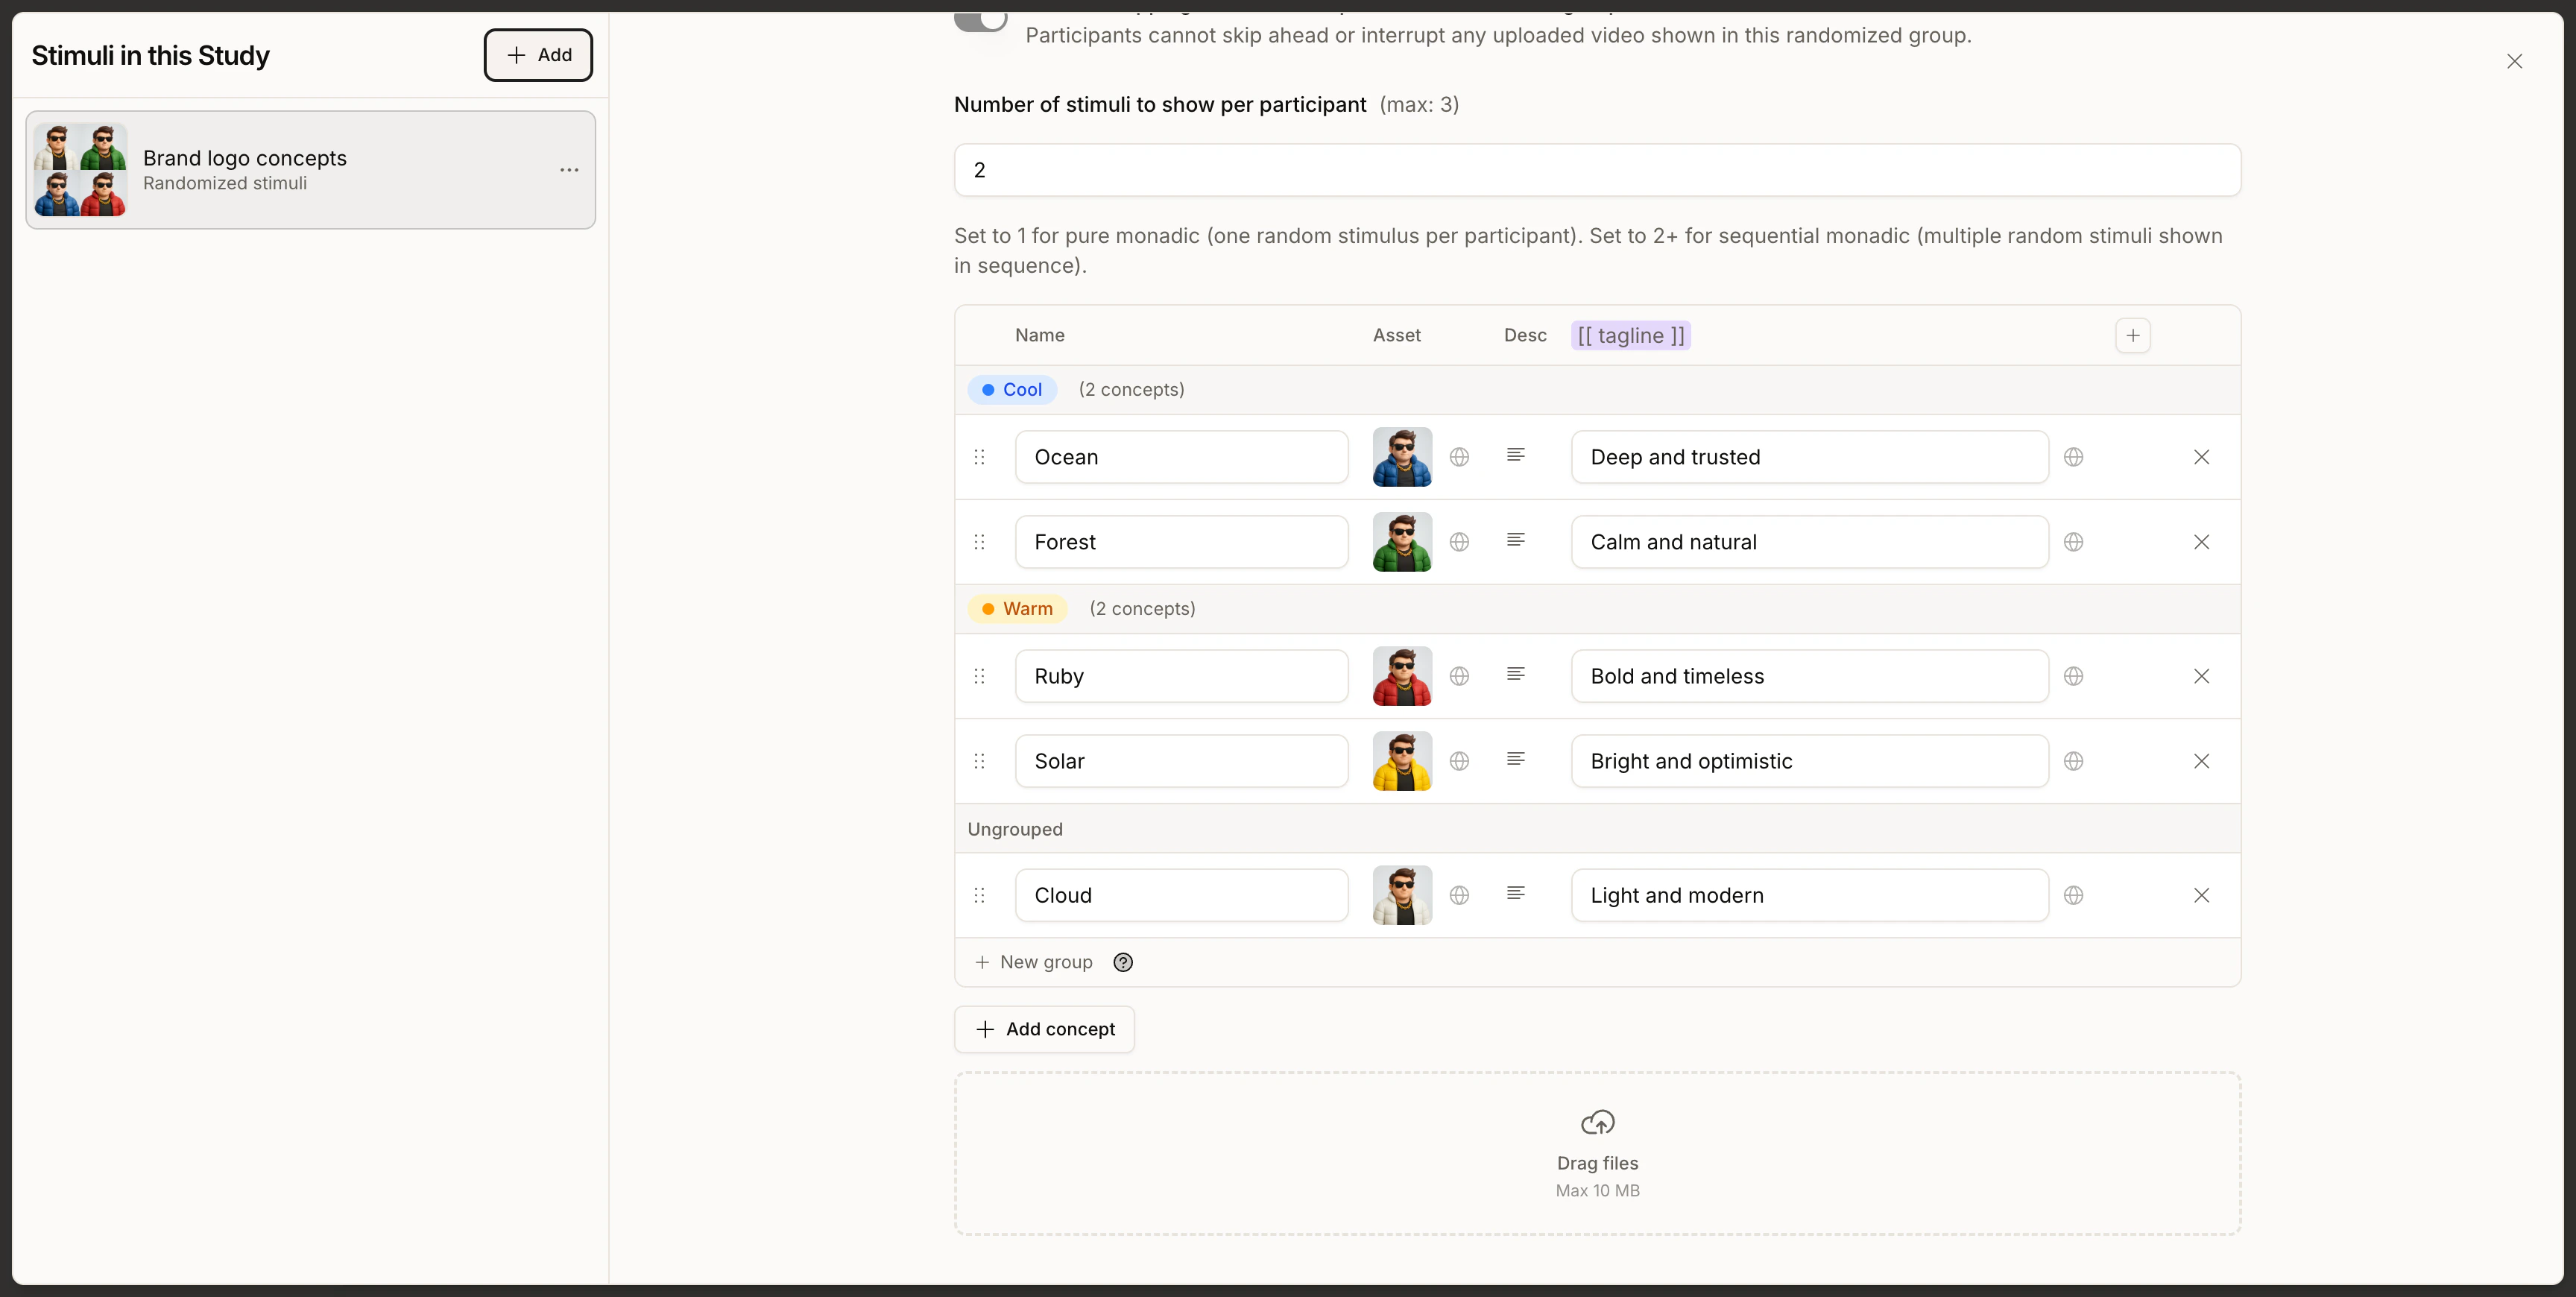Click the Warm group label badge
This screenshot has height=1297, width=2576.
pos(1016,608)
